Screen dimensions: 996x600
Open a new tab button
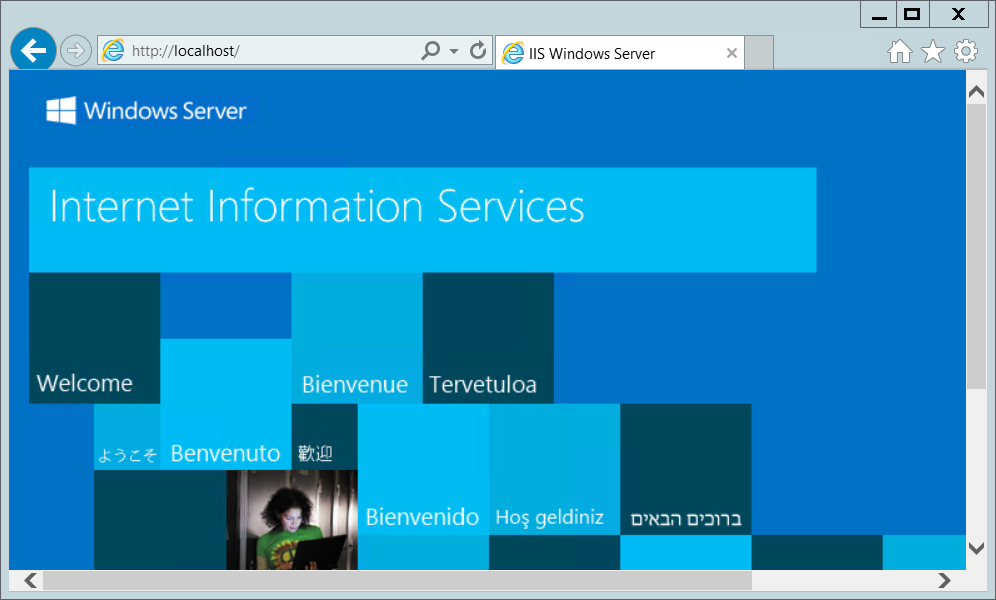760,54
